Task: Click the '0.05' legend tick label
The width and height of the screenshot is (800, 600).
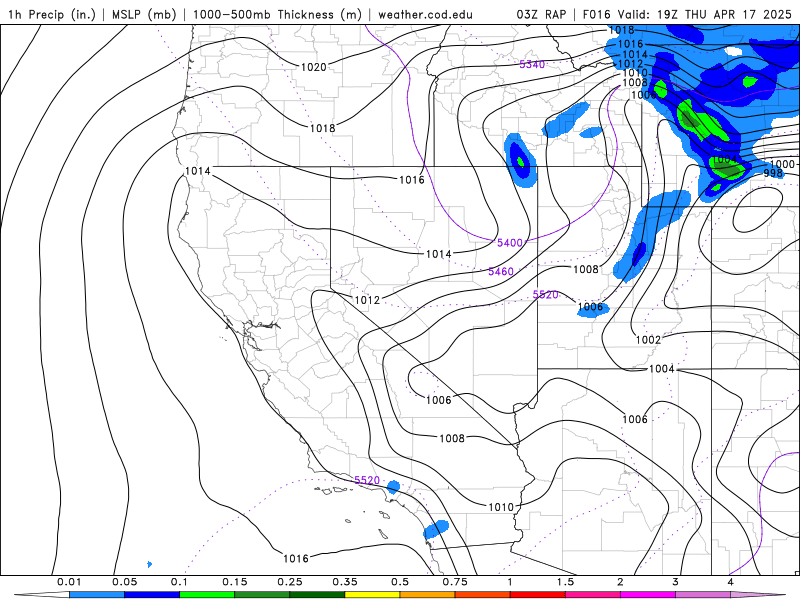Action: tap(124, 582)
